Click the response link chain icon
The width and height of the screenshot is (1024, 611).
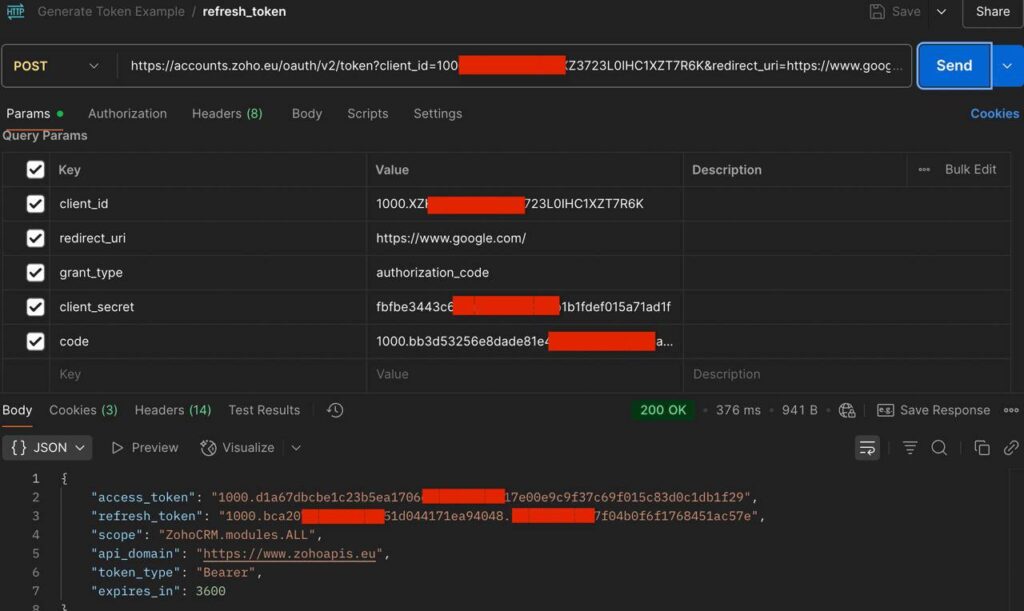click(x=1011, y=448)
